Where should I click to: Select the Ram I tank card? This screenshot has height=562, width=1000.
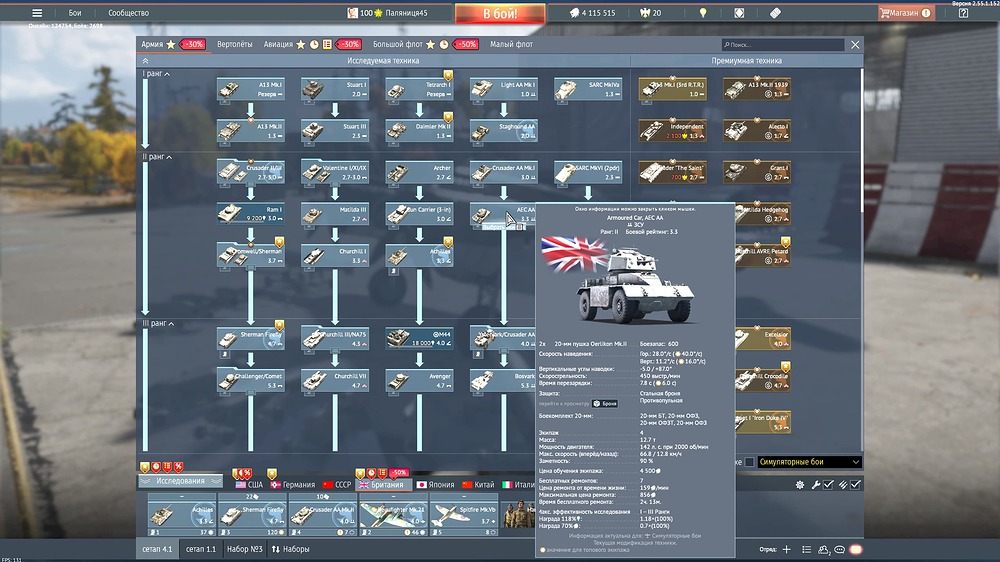click(x=251, y=214)
